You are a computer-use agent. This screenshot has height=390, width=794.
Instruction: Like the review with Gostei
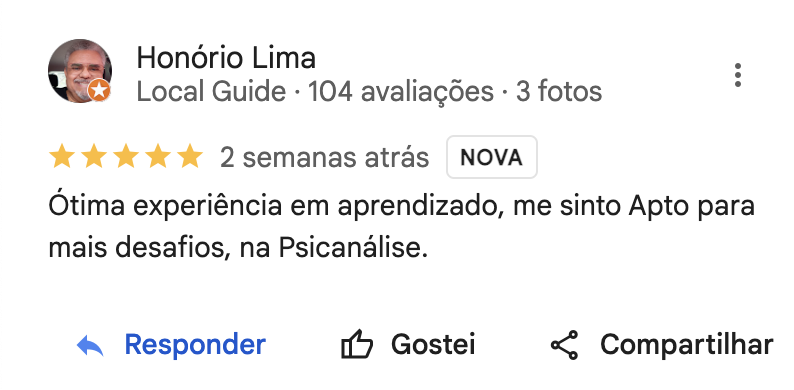[433, 345]
